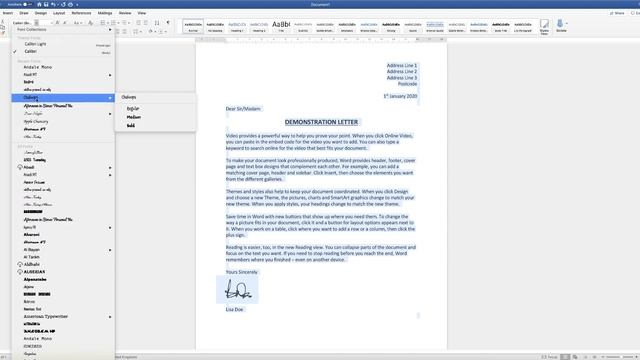Choose Bold weight in font submenu

[x=131, y=126]
